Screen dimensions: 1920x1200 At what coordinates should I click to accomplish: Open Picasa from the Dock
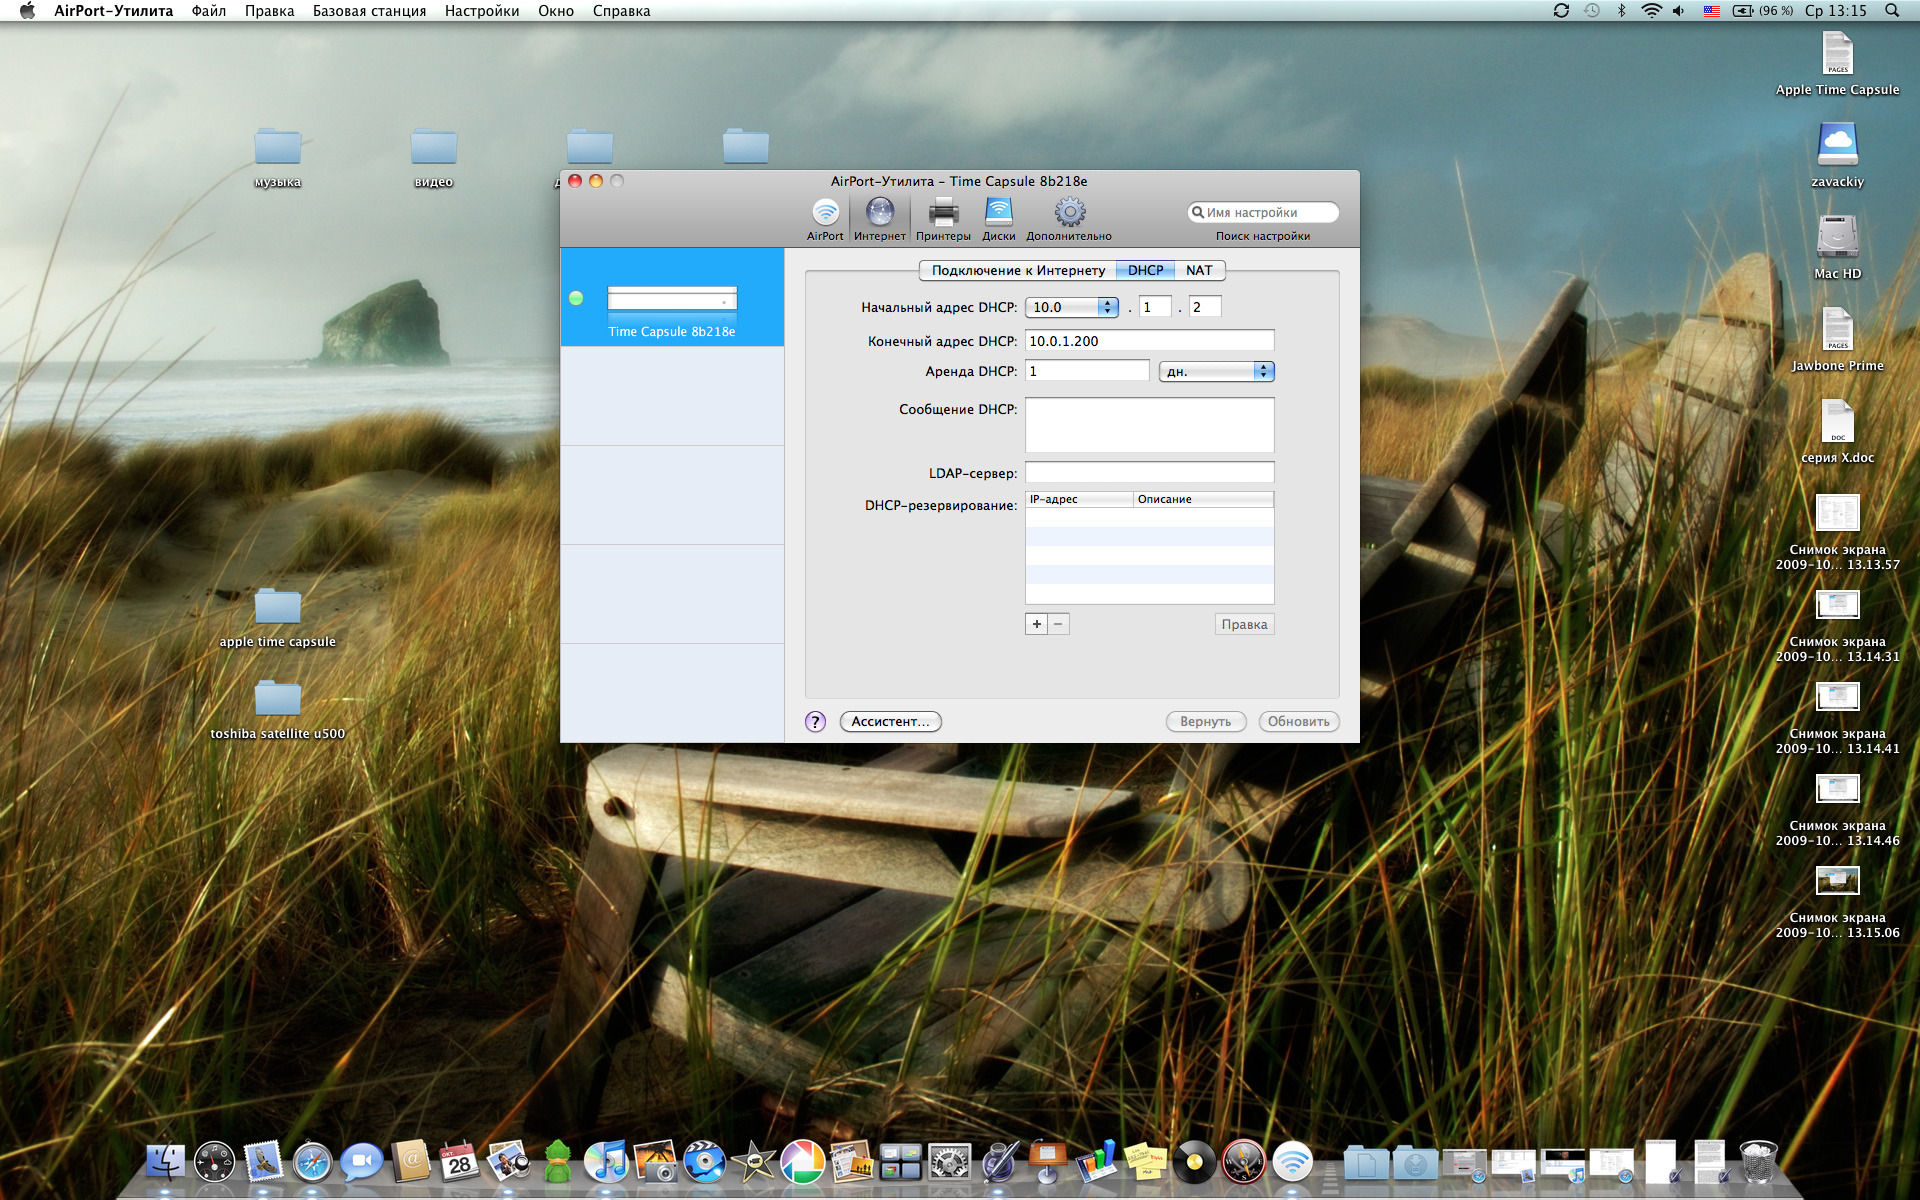(x=802, y=1162)
